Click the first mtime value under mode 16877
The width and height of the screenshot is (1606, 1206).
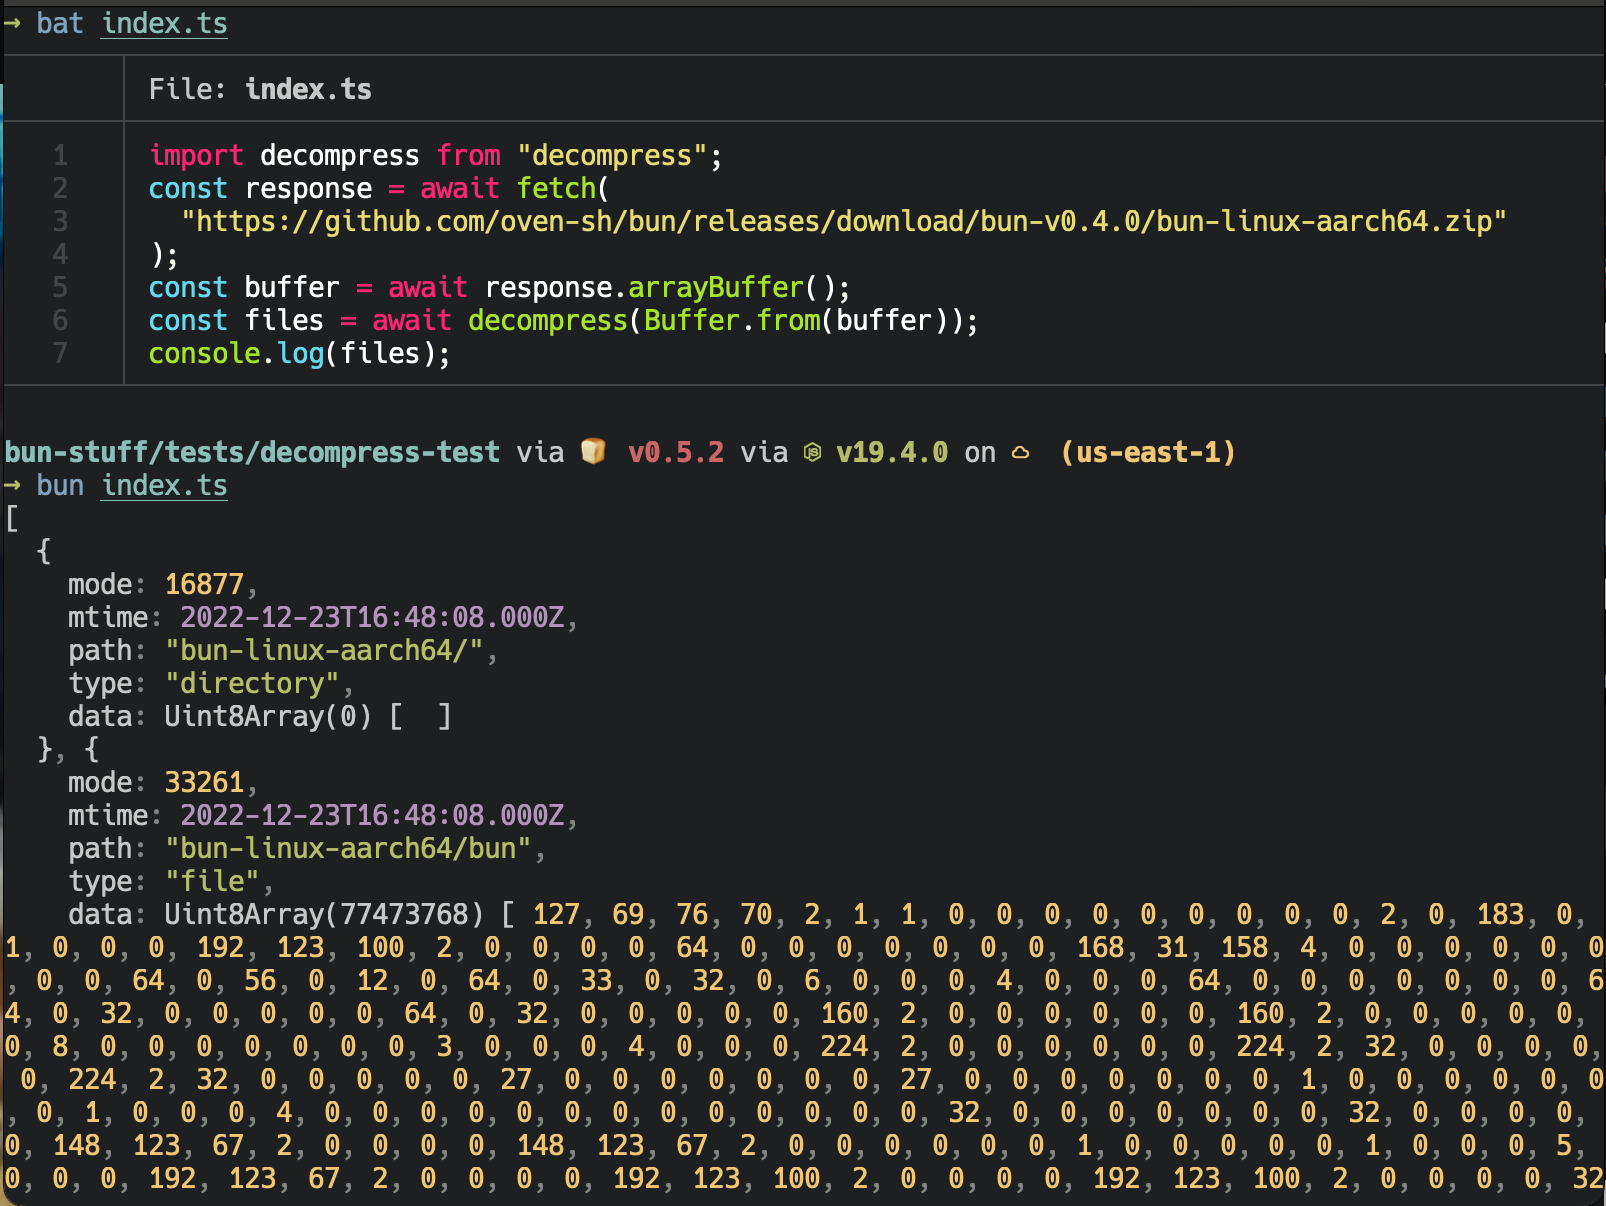click(x=372, y=617)
